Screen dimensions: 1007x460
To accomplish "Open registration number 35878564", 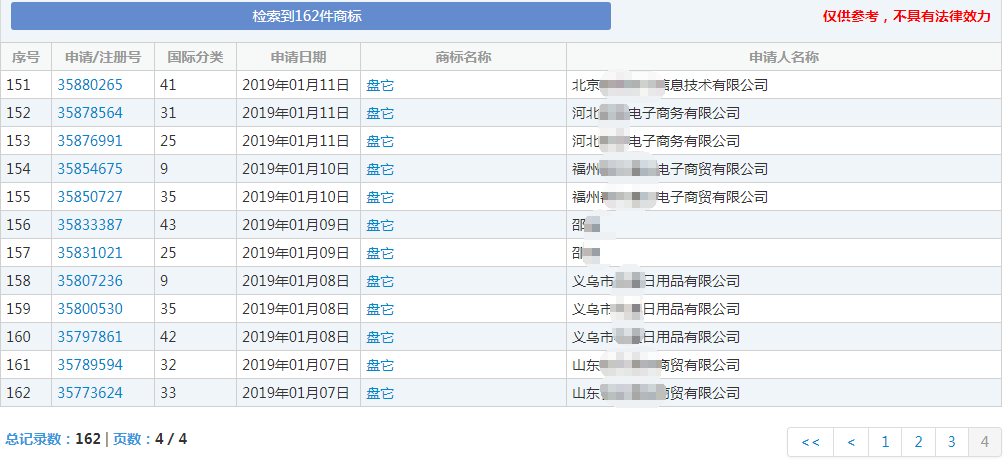I will [90, 113].
